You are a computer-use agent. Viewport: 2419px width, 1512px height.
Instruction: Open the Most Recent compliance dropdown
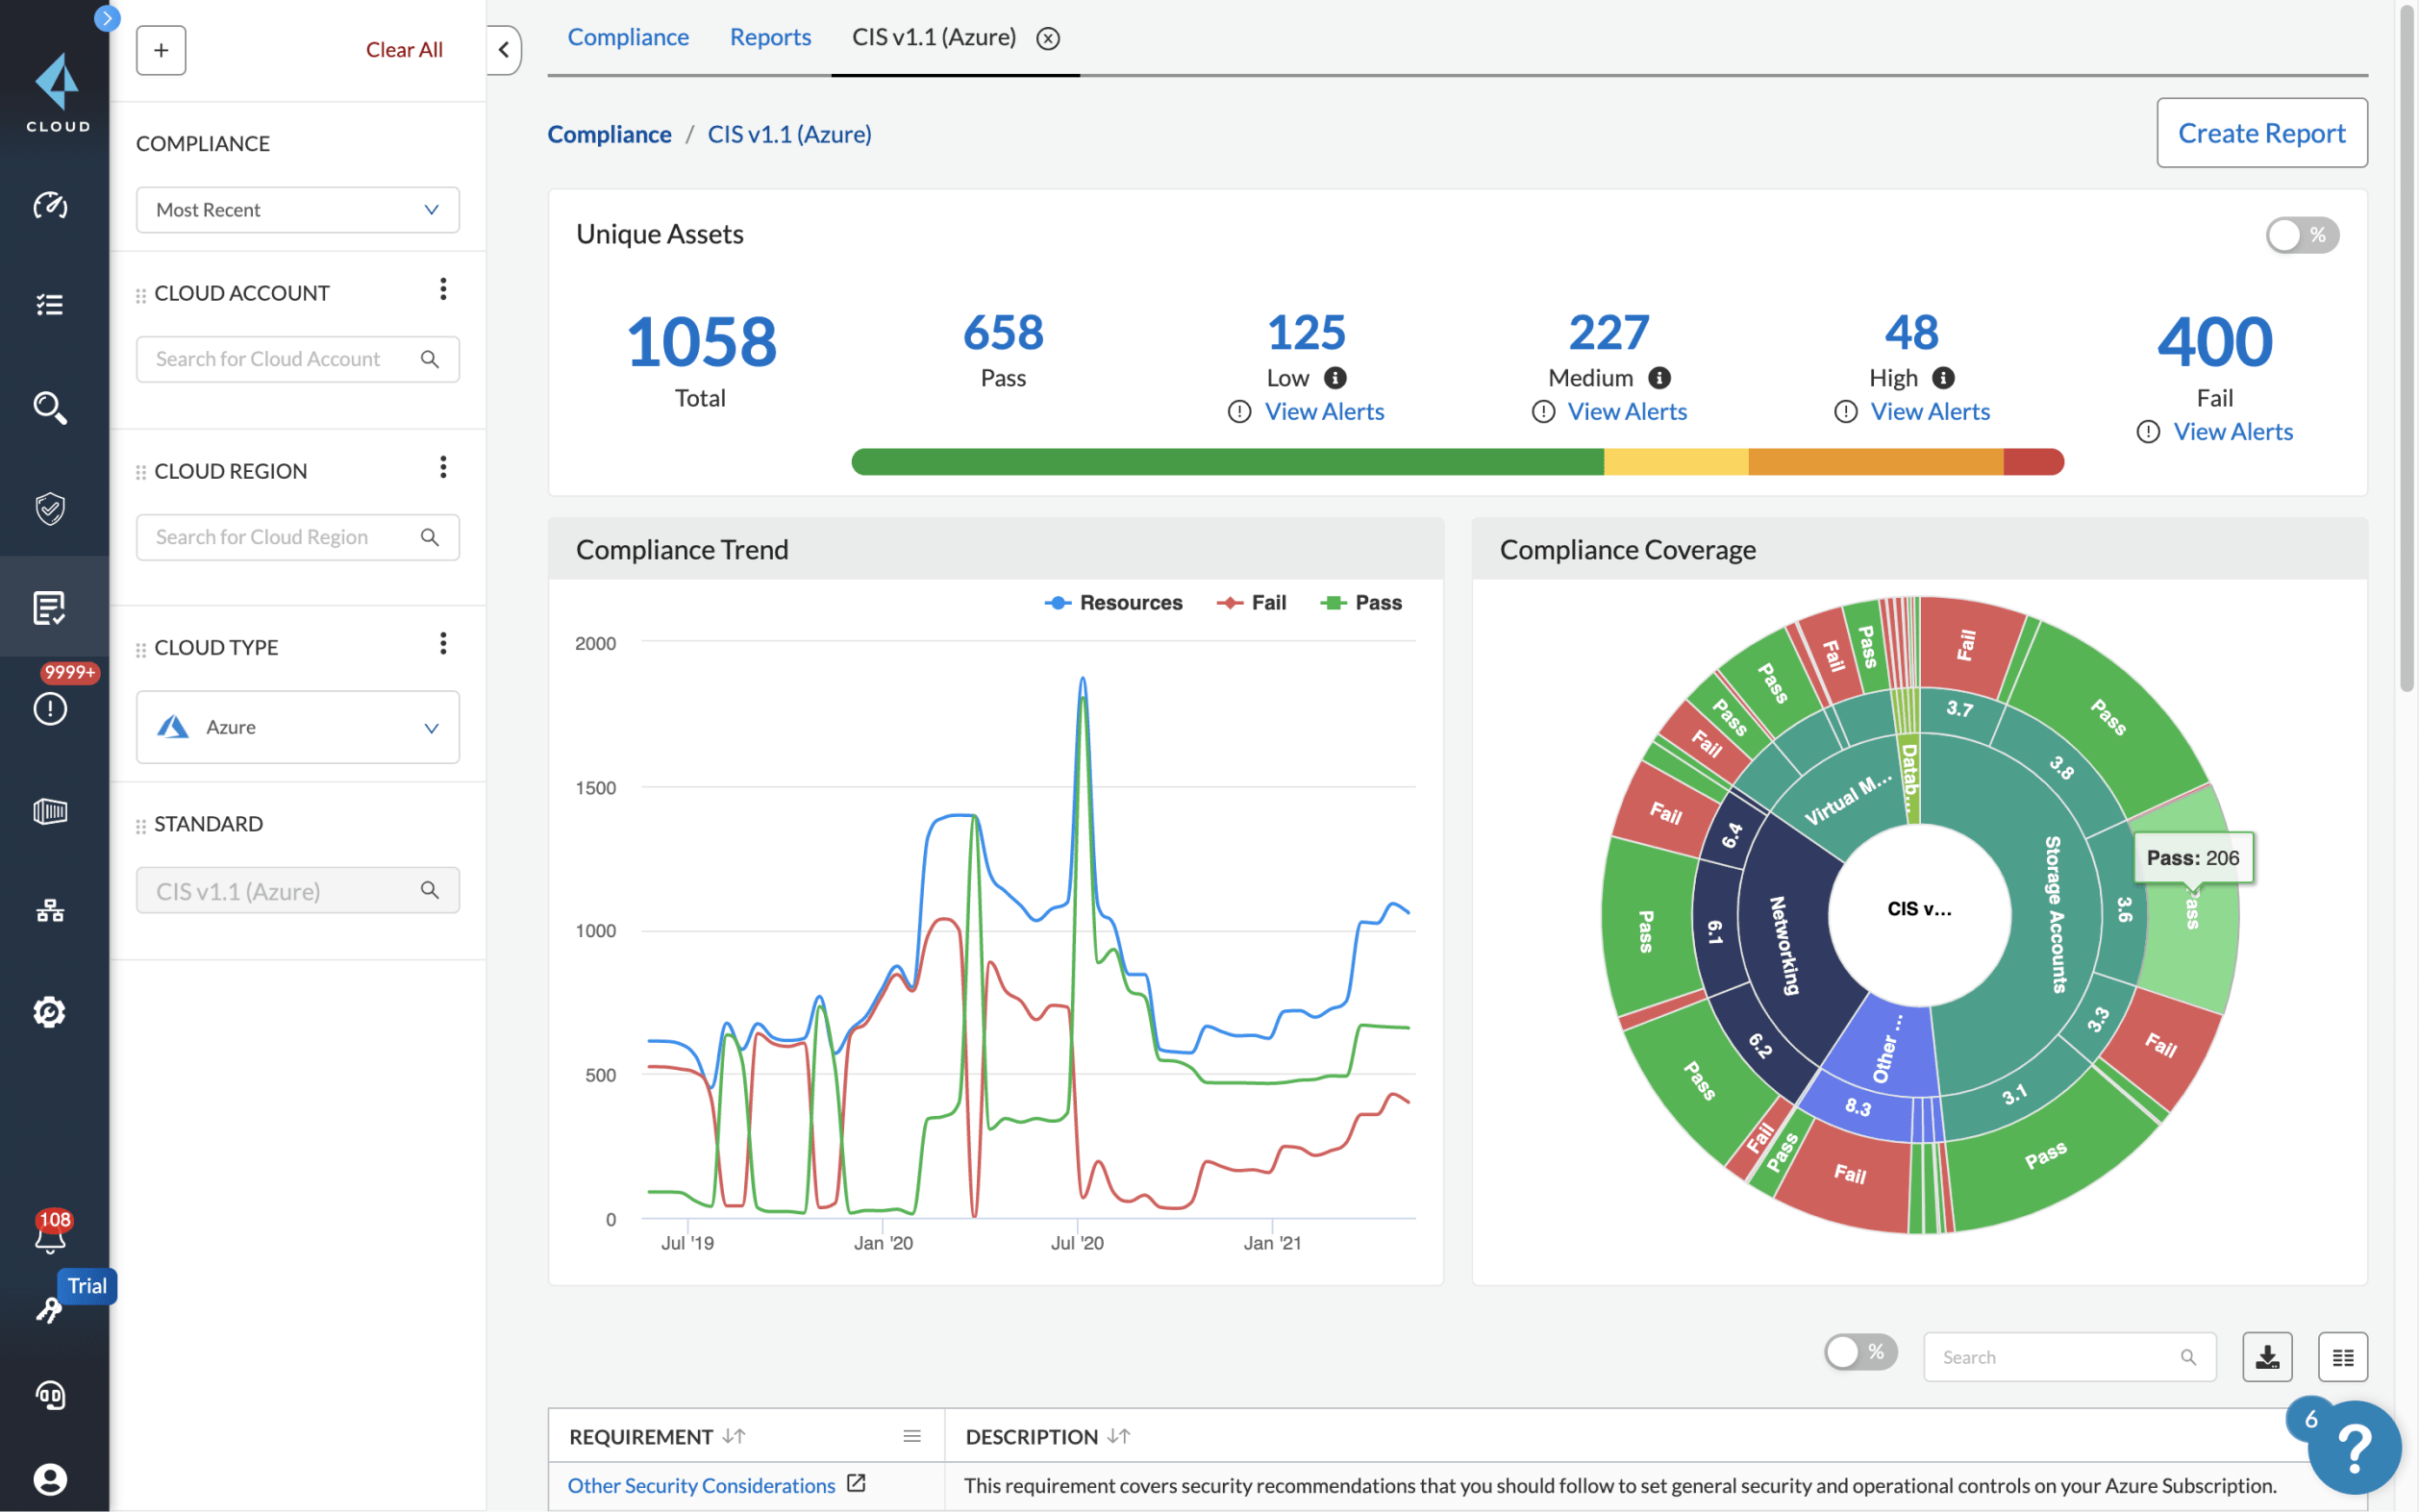tap(297, 209)
